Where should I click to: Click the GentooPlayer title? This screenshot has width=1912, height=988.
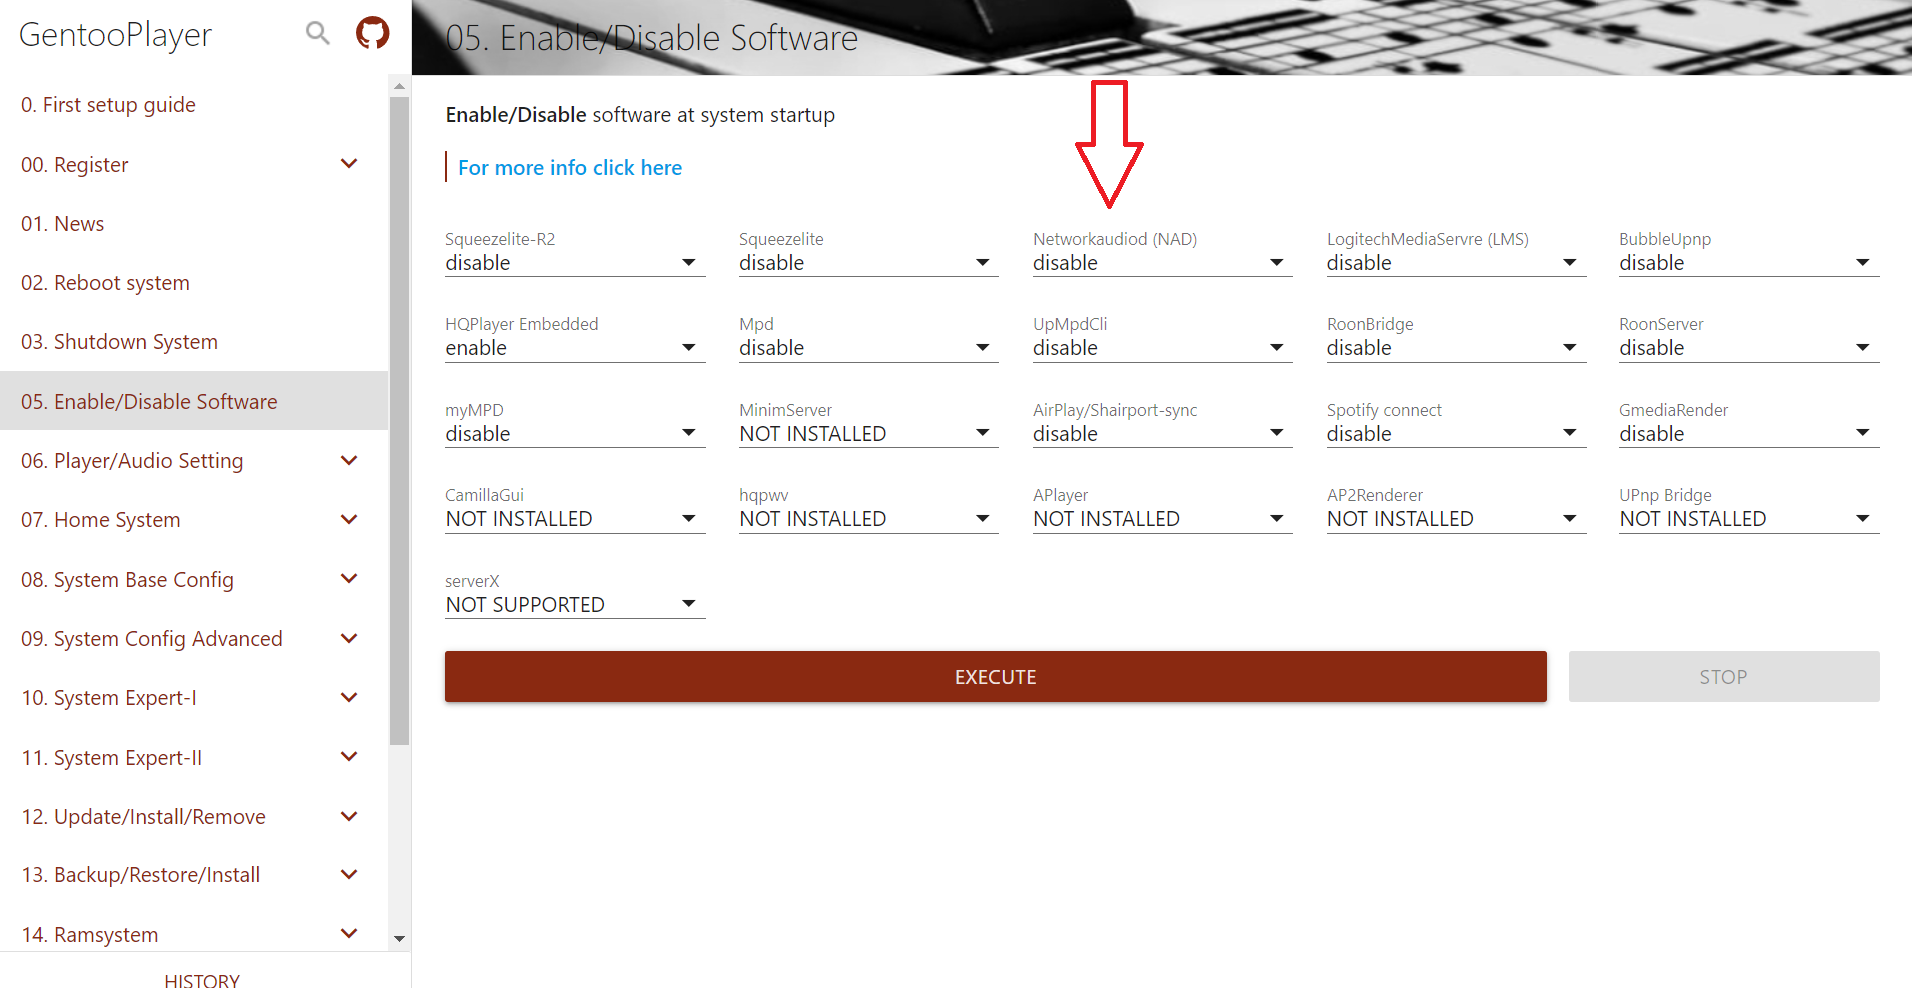click(115, 35)
